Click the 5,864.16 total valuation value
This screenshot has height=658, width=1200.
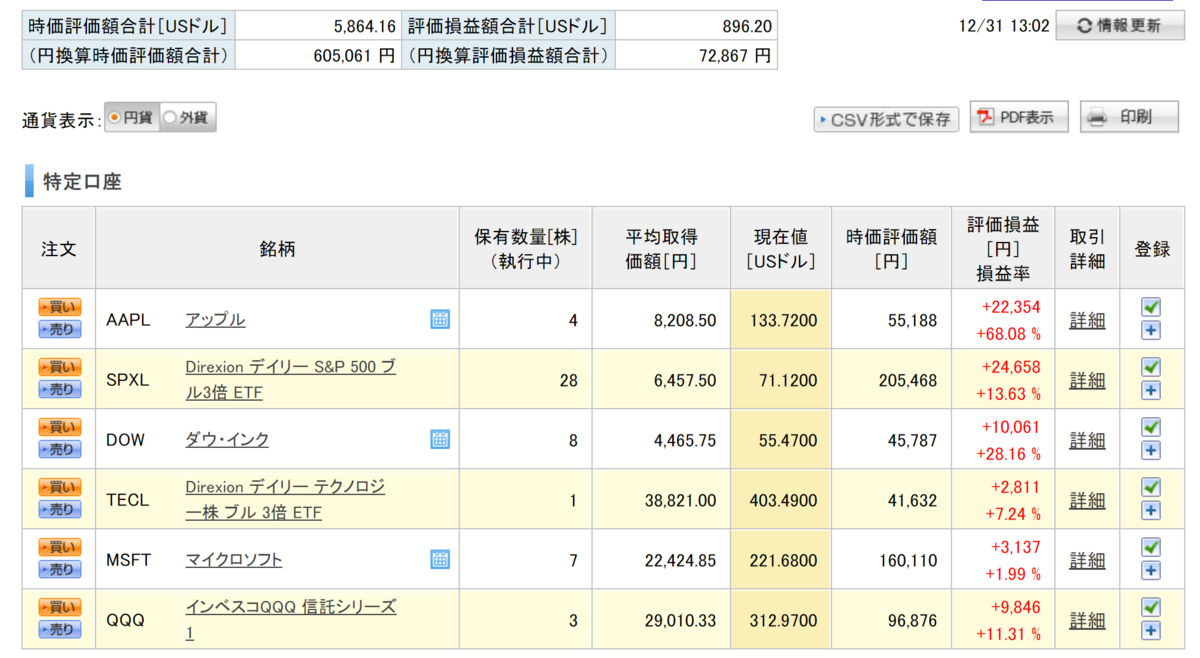pyautogui.click(x=365, y=26)
